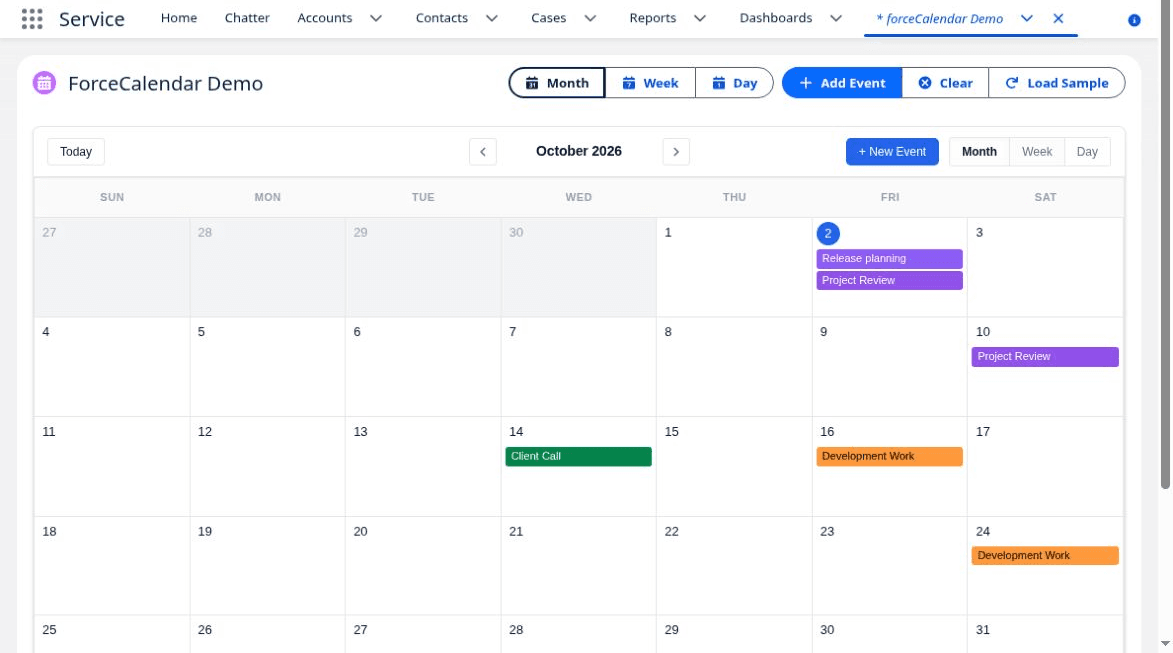This screenshot has height=653, width=1173.
Task: Select the October 12 day cell
Action: tap(267, 467)
